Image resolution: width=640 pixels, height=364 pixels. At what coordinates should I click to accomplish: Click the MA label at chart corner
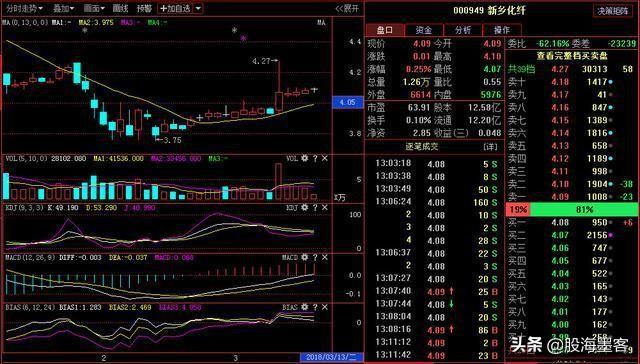point(321,22)
